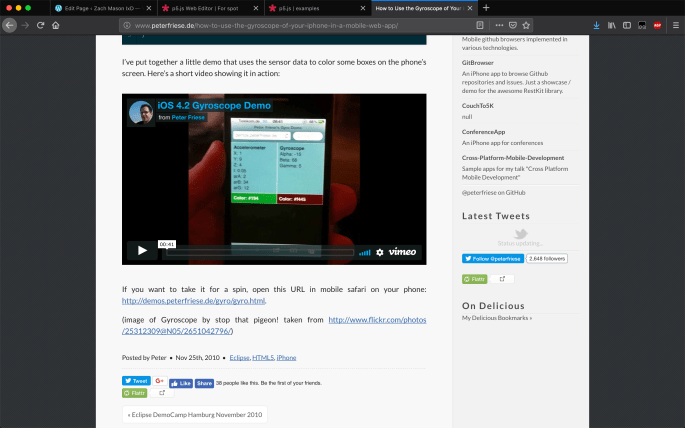Open the Firefox hamburger menu
Screen dimensions: 685x428
pos(675,25)
